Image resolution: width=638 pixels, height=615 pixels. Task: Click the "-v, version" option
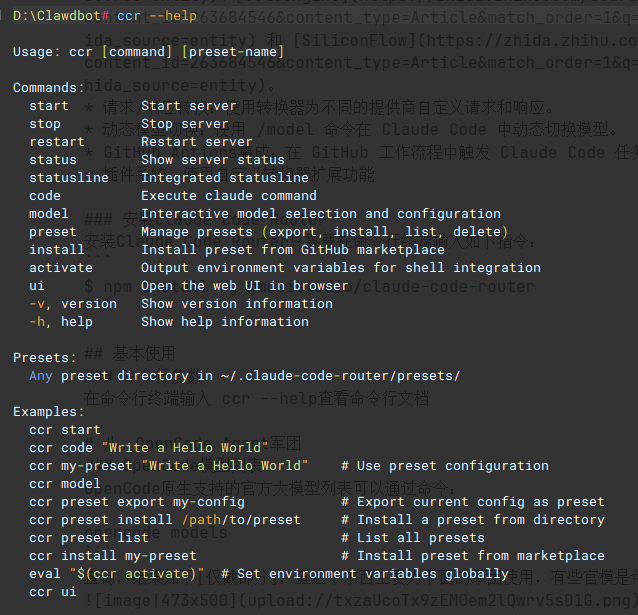coord(73,304)
